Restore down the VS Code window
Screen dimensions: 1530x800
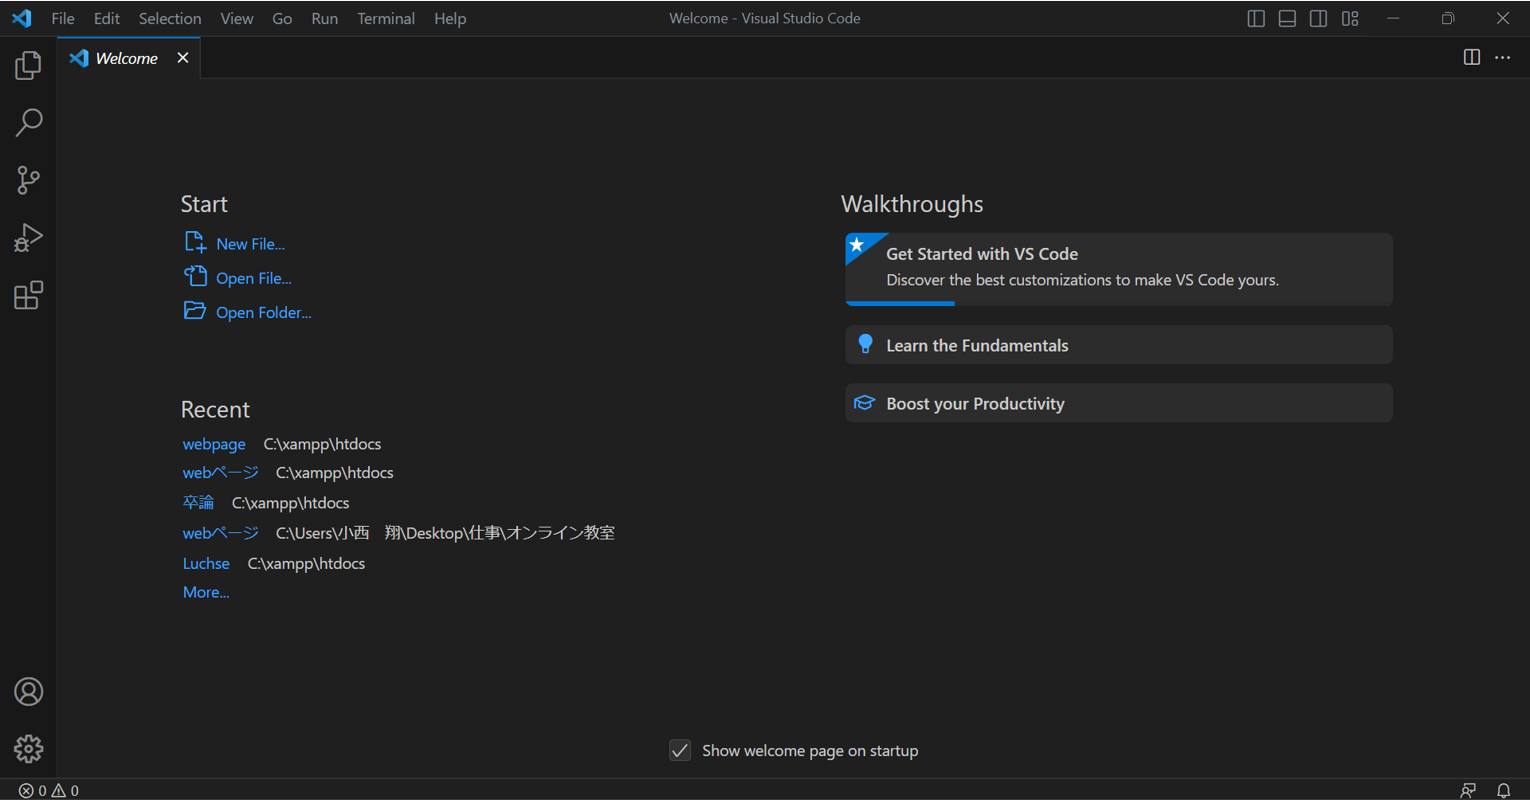tap(1448, 18)
